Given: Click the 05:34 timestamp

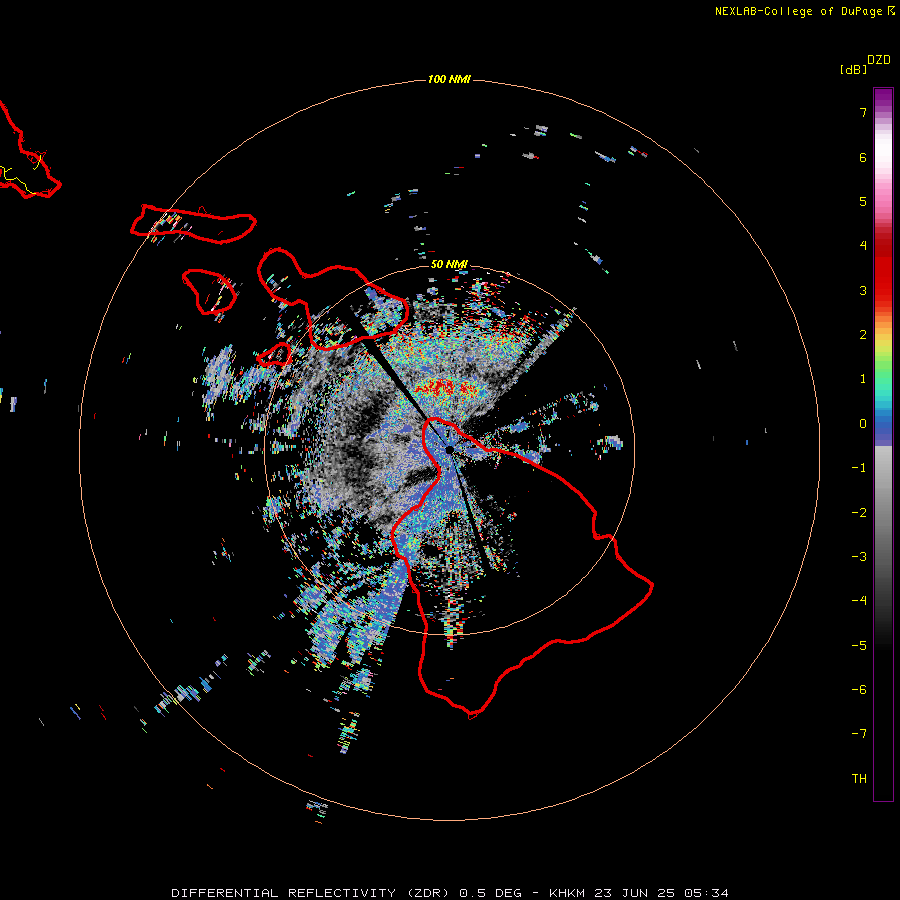Looking at the screenshot, I should 707,893.
